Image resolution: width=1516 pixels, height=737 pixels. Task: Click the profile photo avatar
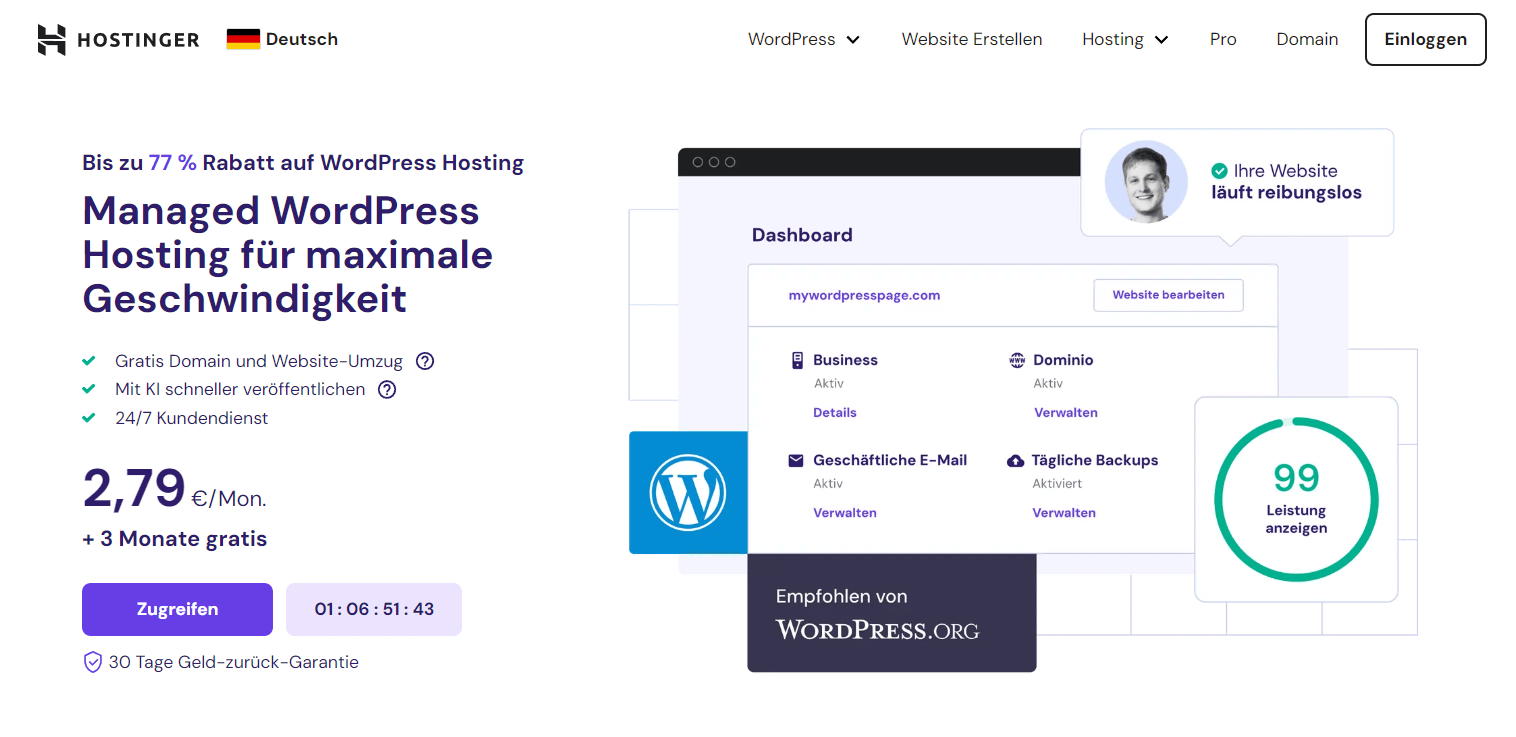(x=1146, y=182)
